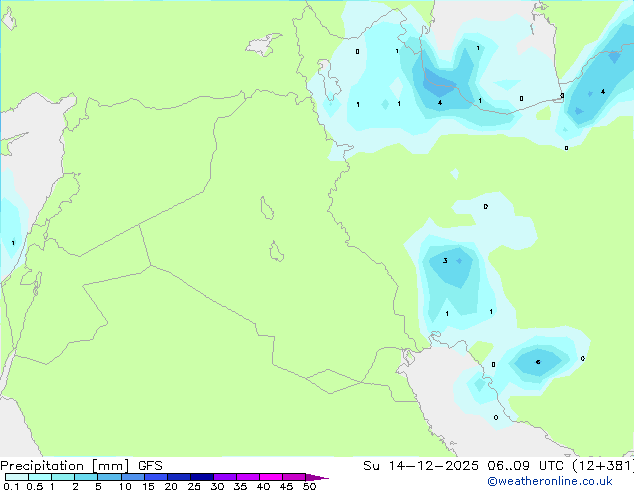Click the legend label '0.5'

click(x=34, y=486)
